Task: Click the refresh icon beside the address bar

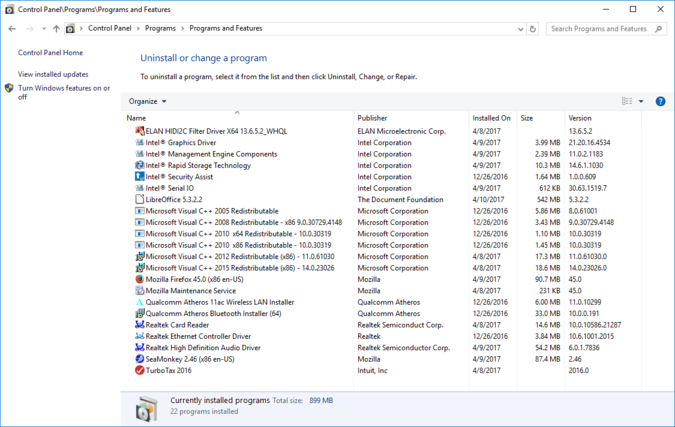Action: click(x=533, y=29)
